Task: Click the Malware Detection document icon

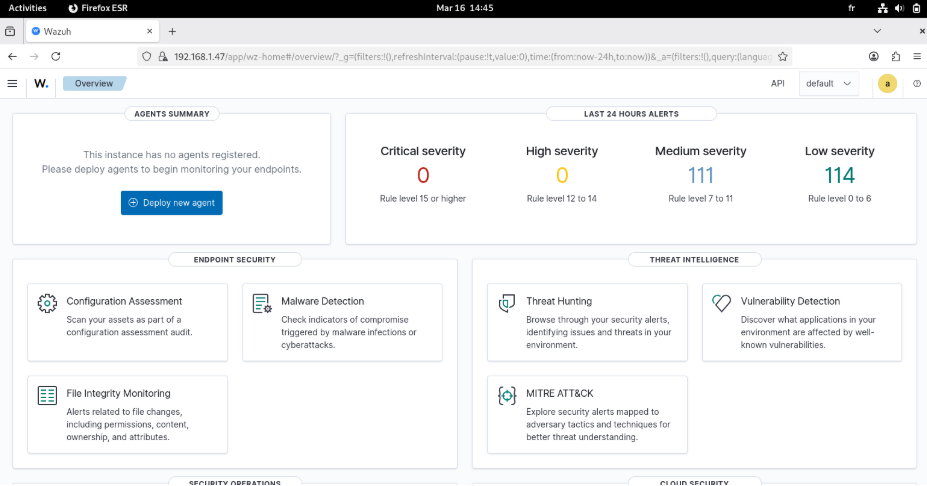Action: 262,303
